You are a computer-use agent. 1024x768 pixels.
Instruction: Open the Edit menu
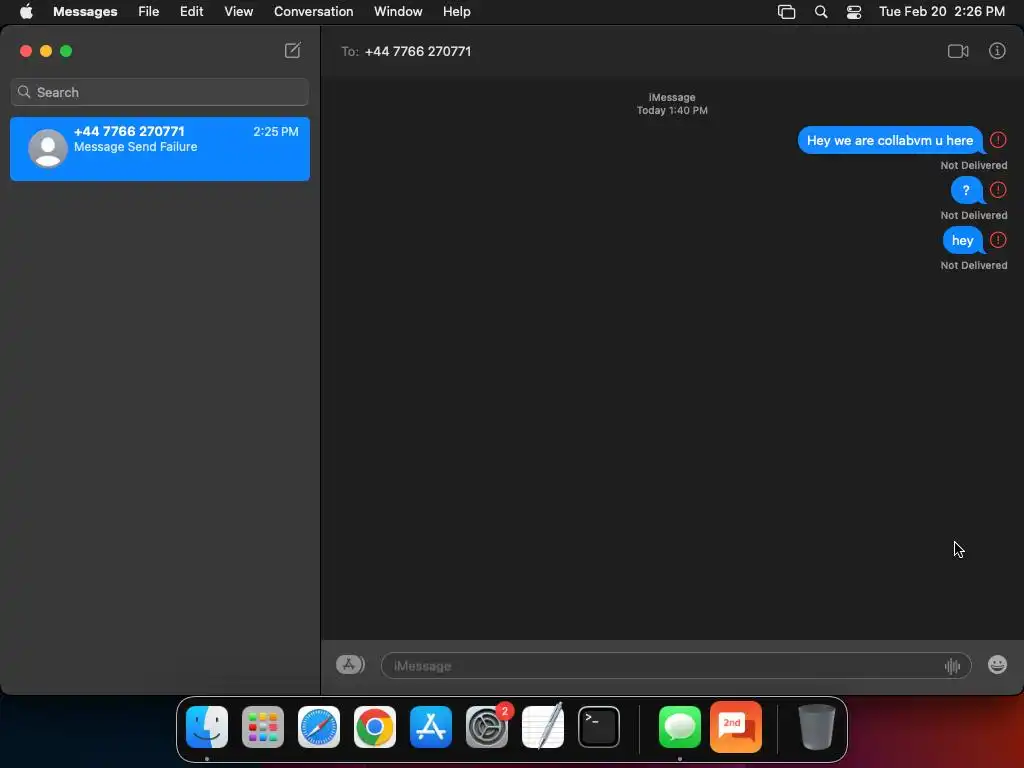[x=191, y=12]
